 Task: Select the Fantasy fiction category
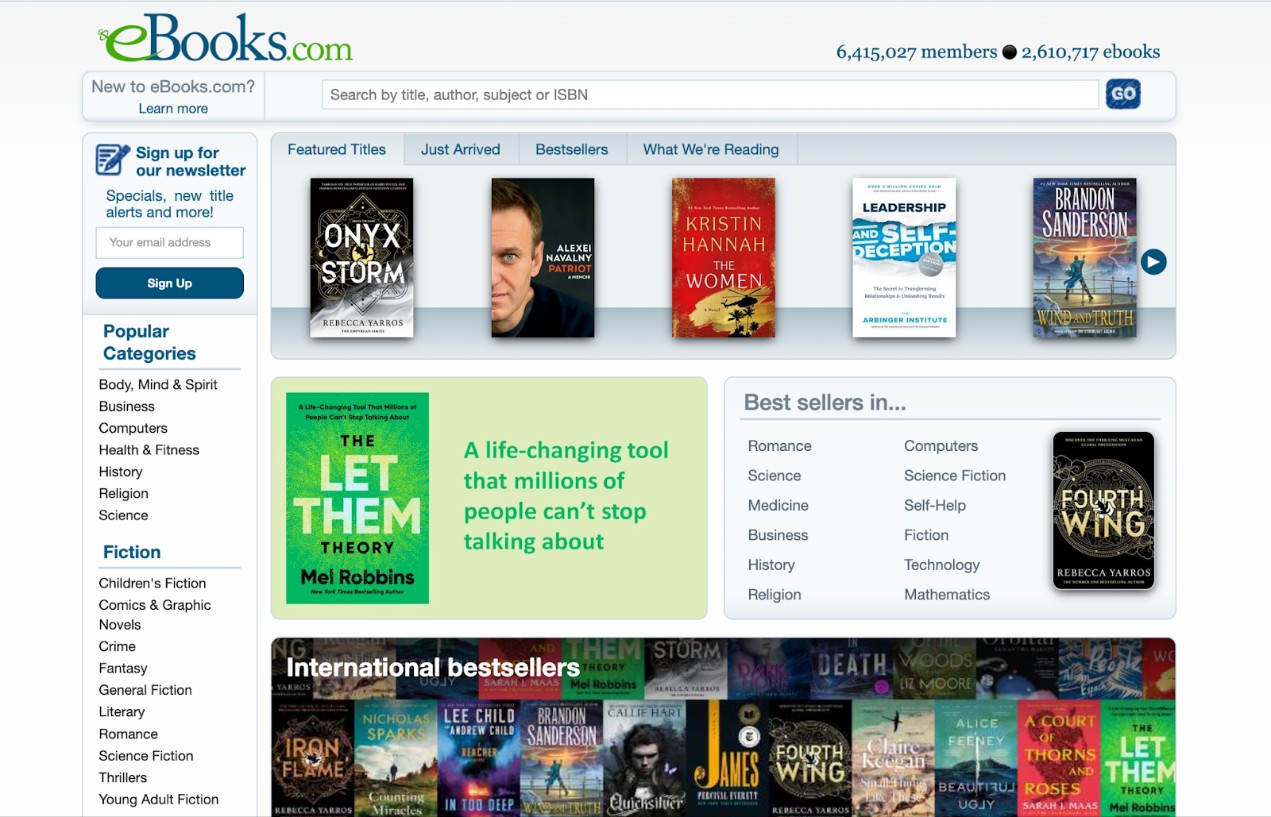123,668
